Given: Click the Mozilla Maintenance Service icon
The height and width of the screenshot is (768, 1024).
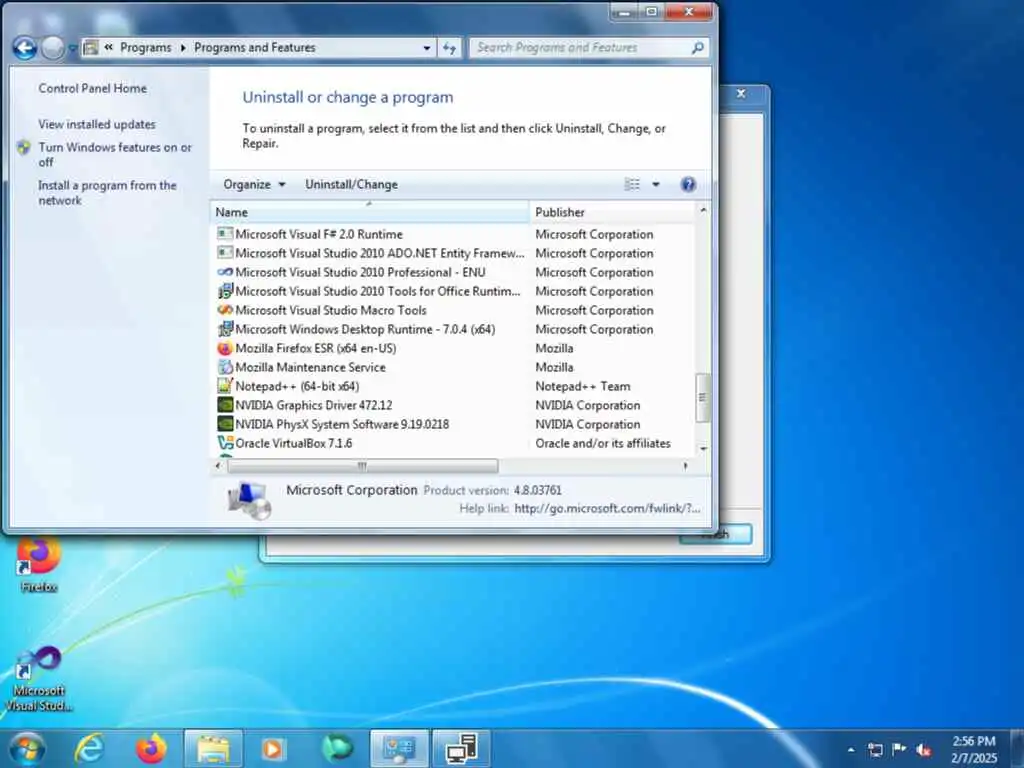Looking at the screenshot, I should coord(225,367).
